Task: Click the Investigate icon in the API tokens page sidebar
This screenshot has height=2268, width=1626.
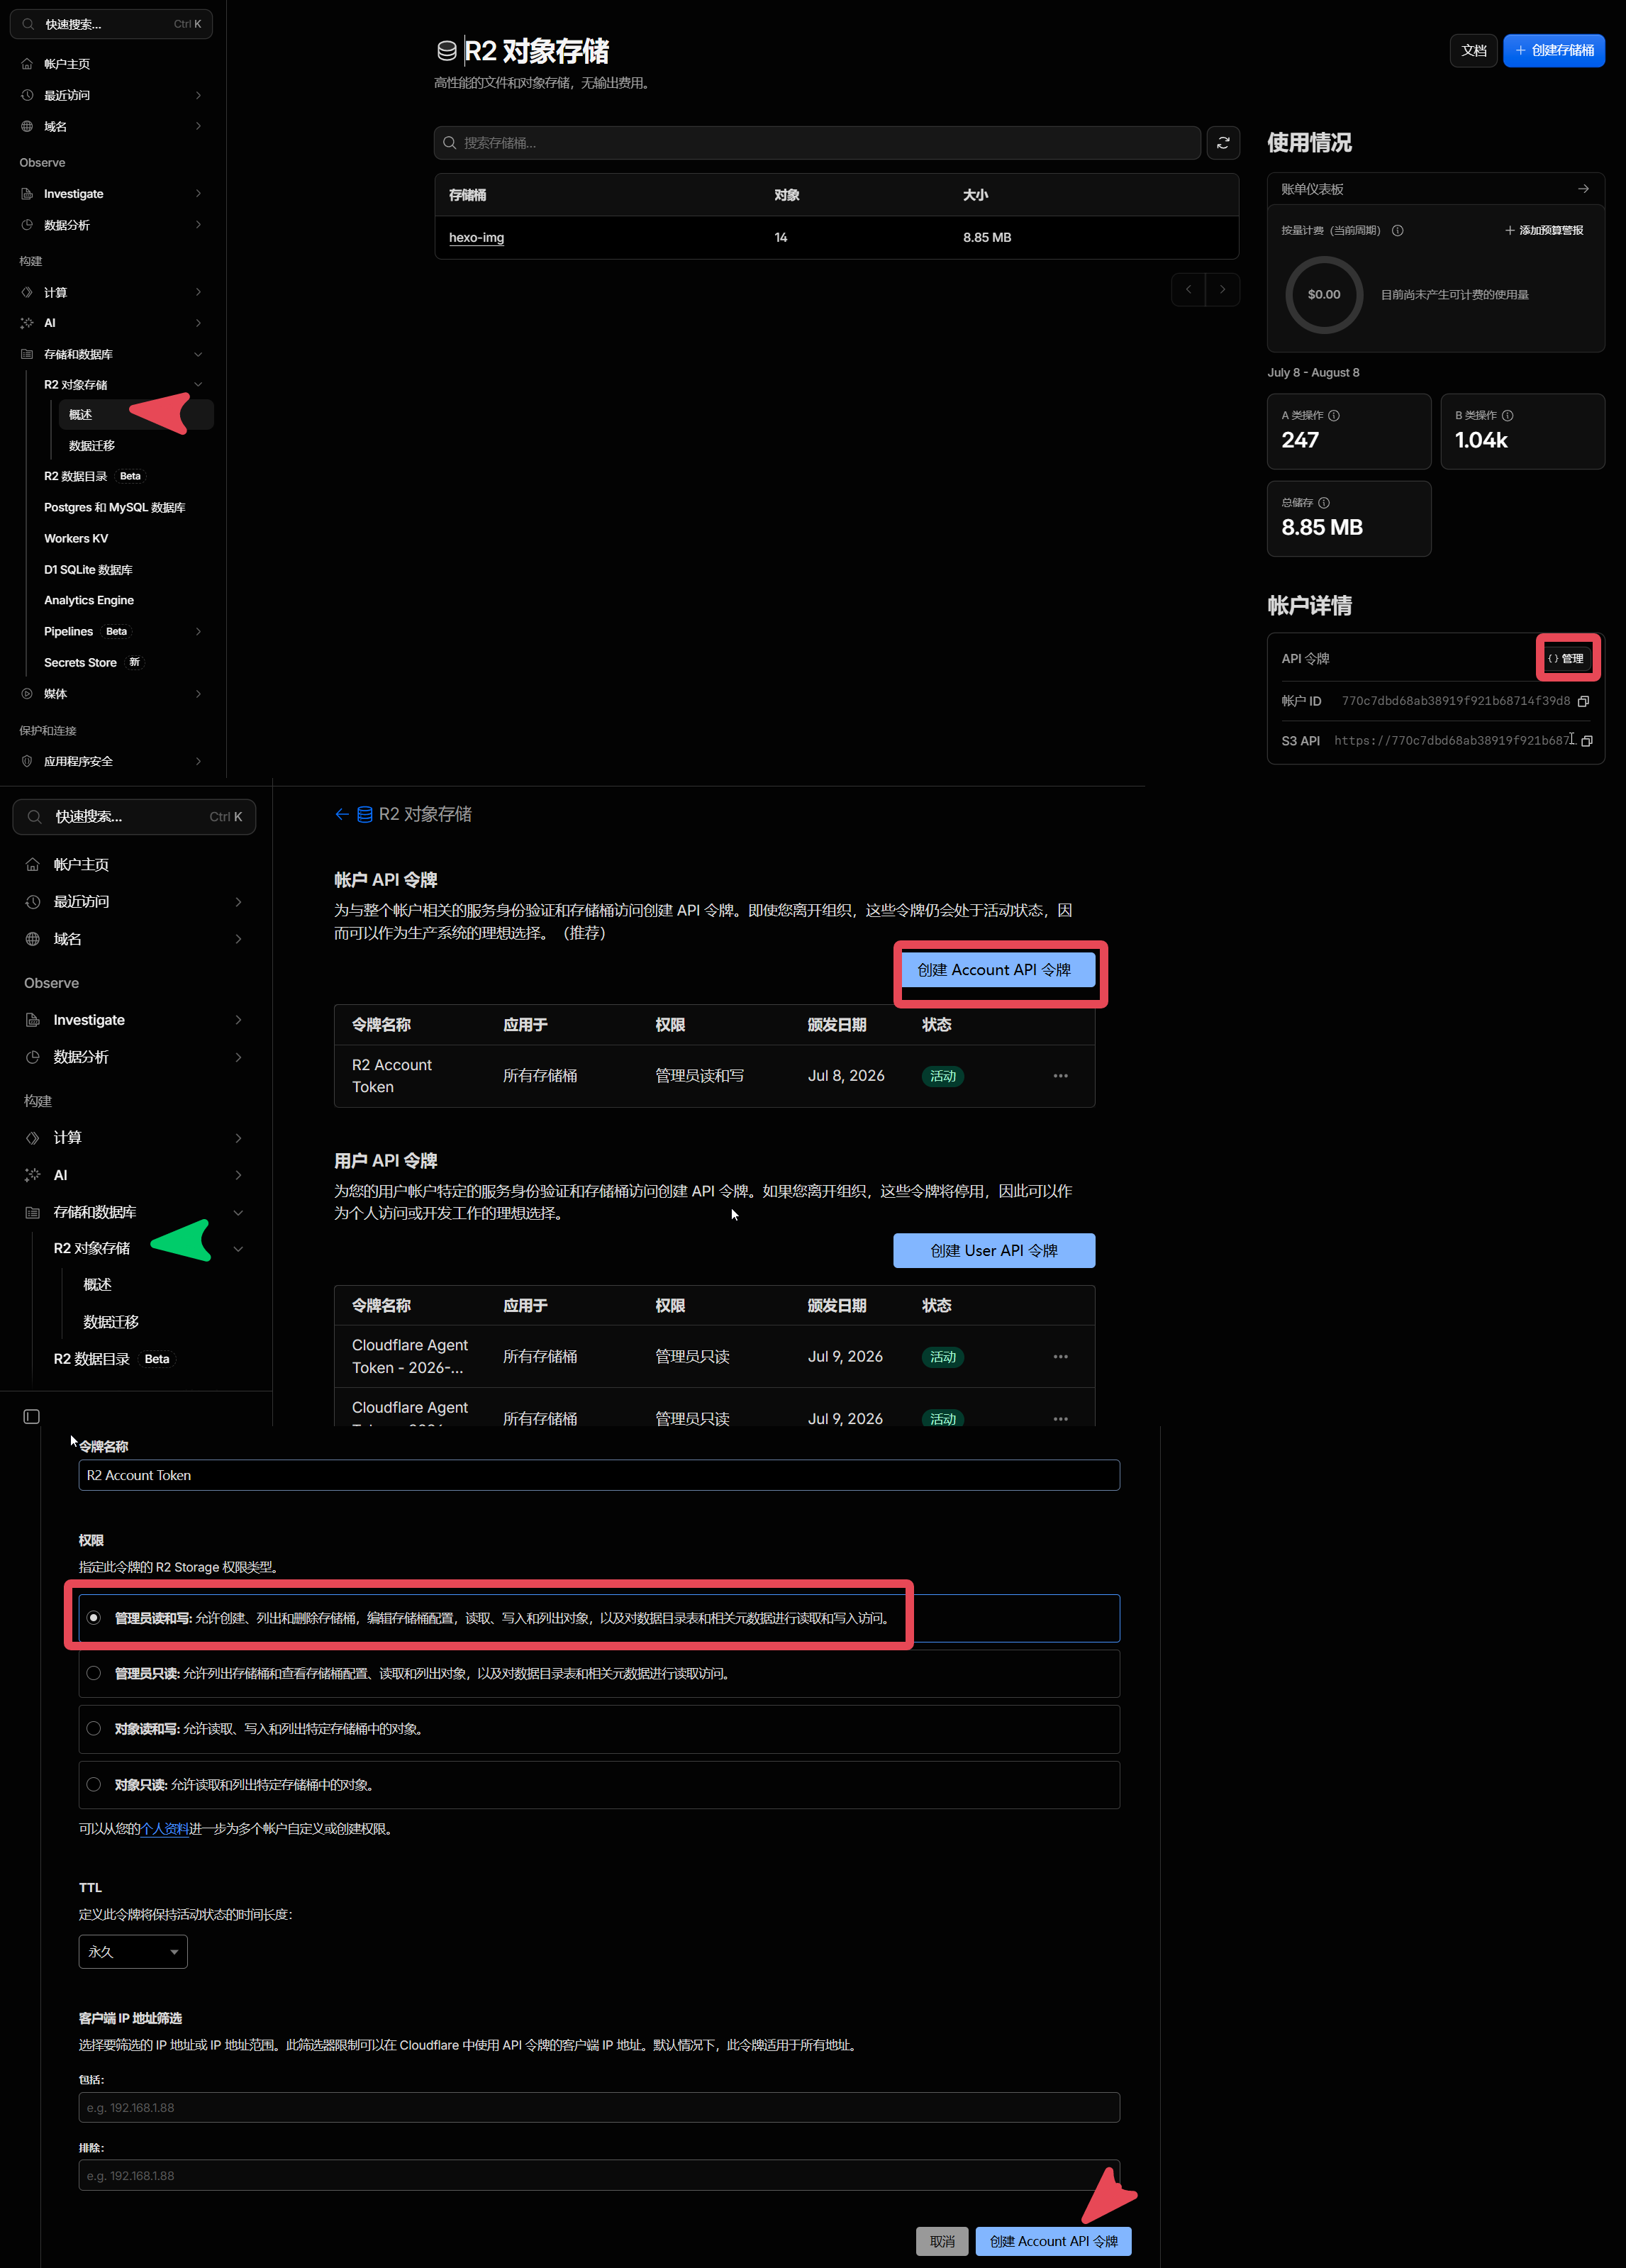Action: tap(33, 1020)
